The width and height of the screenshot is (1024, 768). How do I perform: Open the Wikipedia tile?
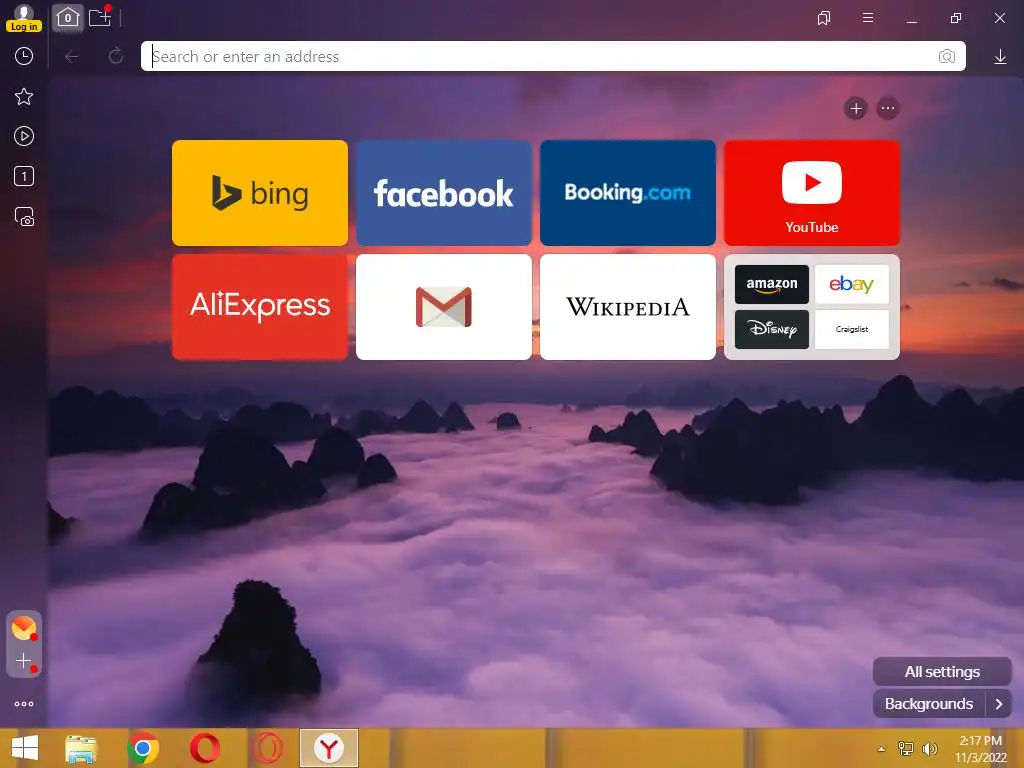coord(628,307)
